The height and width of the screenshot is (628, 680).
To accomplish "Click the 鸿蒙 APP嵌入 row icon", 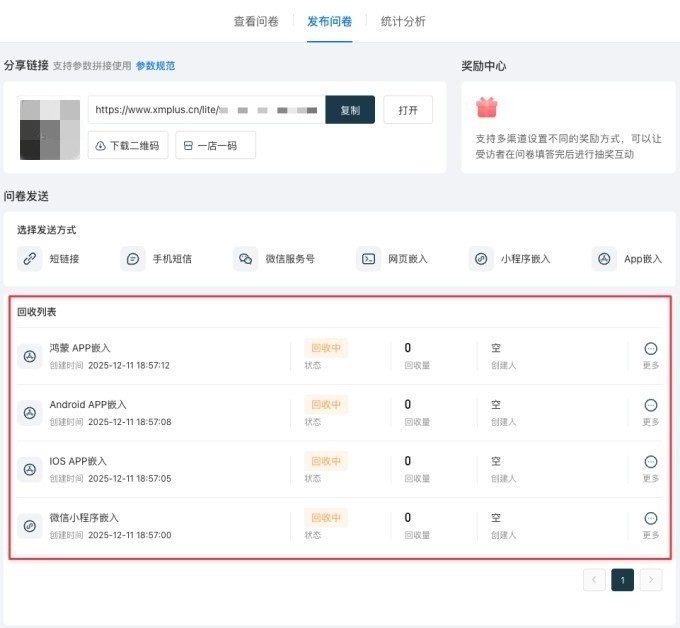I will [29, 357].
